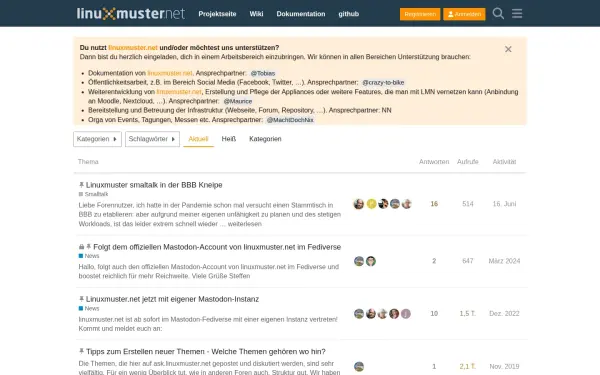Click second avatar in Fediverse topic row
Image resolution: width=600 pixels, height=375 pixels.
click(x=371, y=261)
